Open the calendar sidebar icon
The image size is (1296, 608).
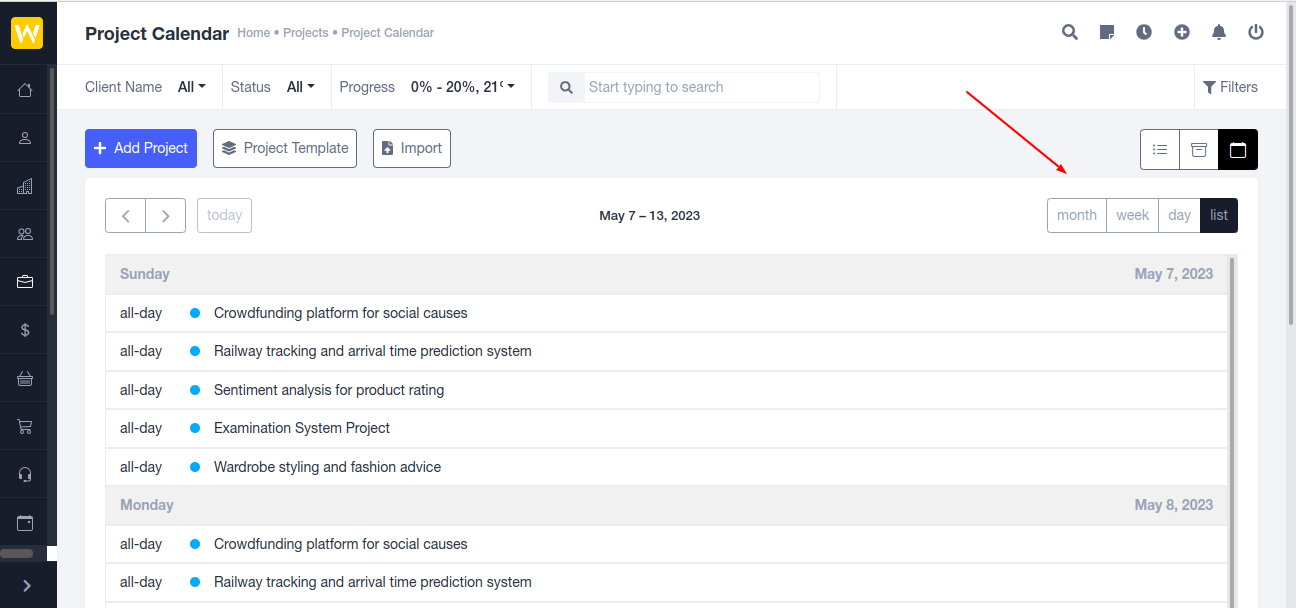pos(26,522)
